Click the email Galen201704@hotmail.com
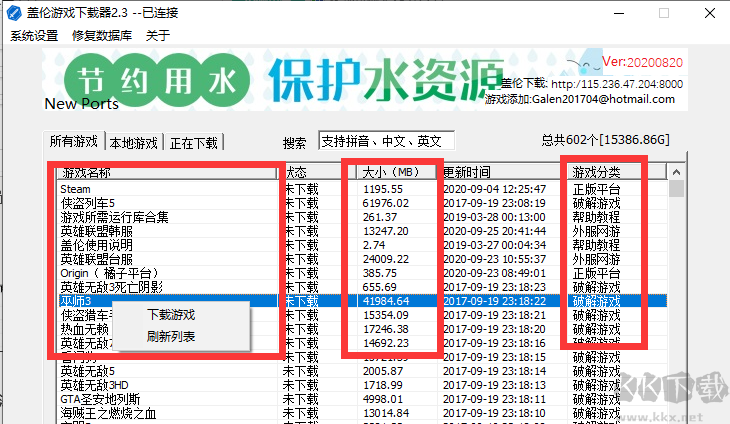Image resolution: width=730 pixels, height=424 pixels. coord(603,99)
